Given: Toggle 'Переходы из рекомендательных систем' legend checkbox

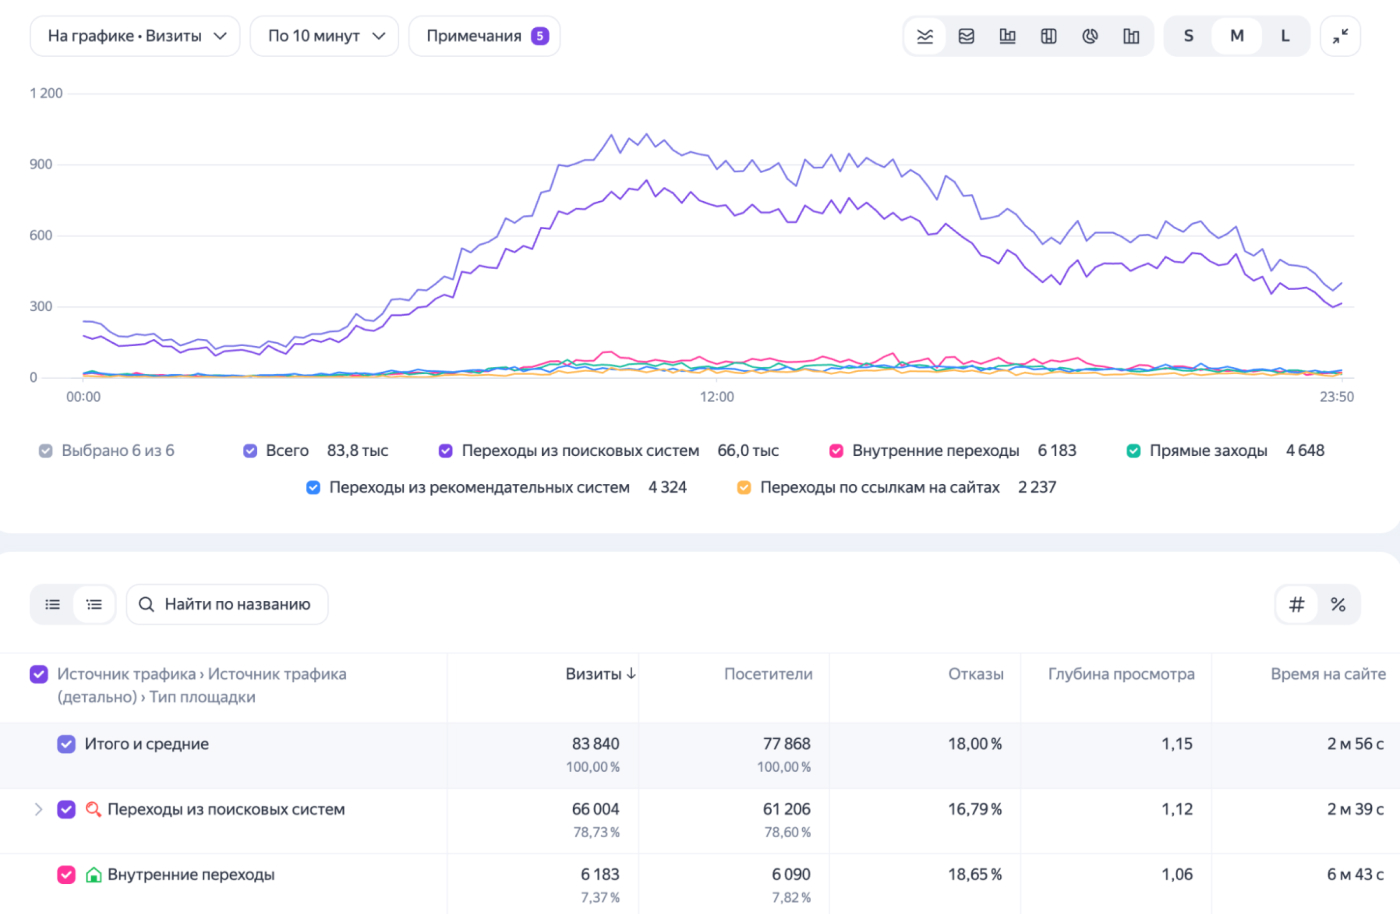Looking at the screenshot, I should coord(313,488).
